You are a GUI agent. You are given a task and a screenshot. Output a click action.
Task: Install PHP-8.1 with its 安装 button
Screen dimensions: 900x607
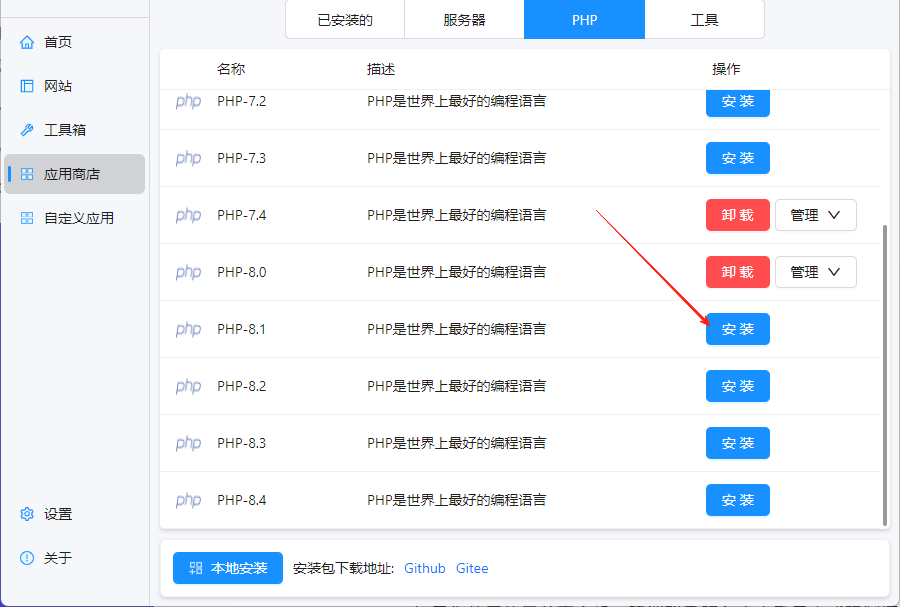pos(738,329)
